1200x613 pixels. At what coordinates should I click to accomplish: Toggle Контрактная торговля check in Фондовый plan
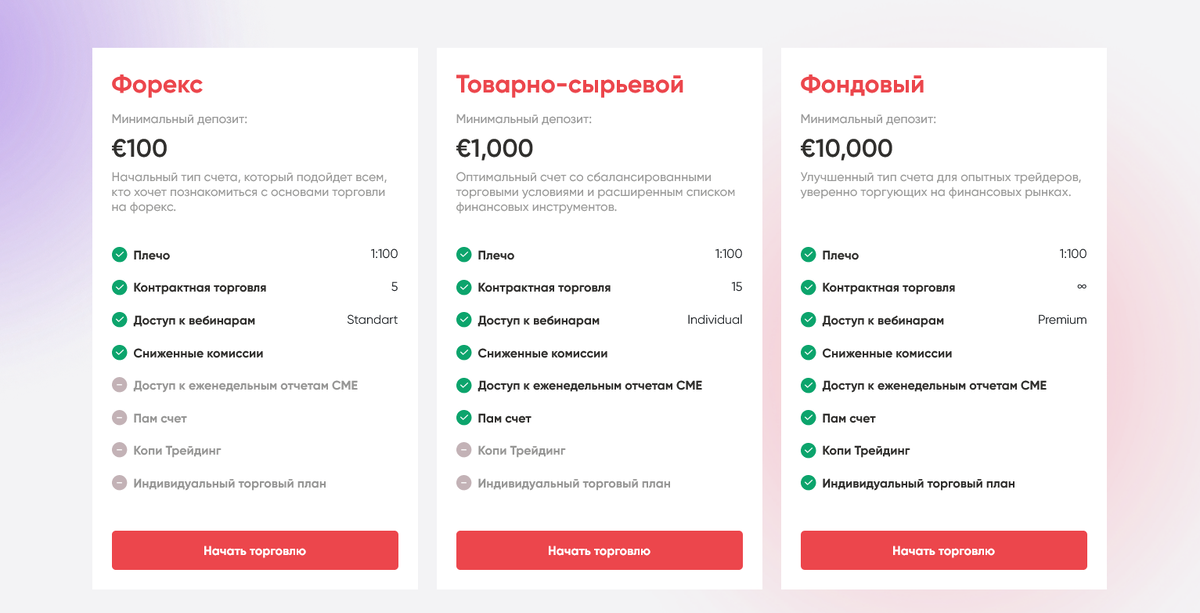807,287
